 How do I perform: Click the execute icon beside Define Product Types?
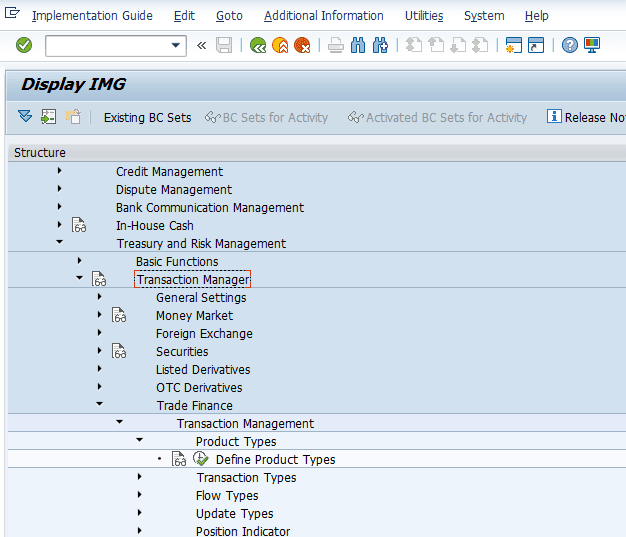point(200,460)
